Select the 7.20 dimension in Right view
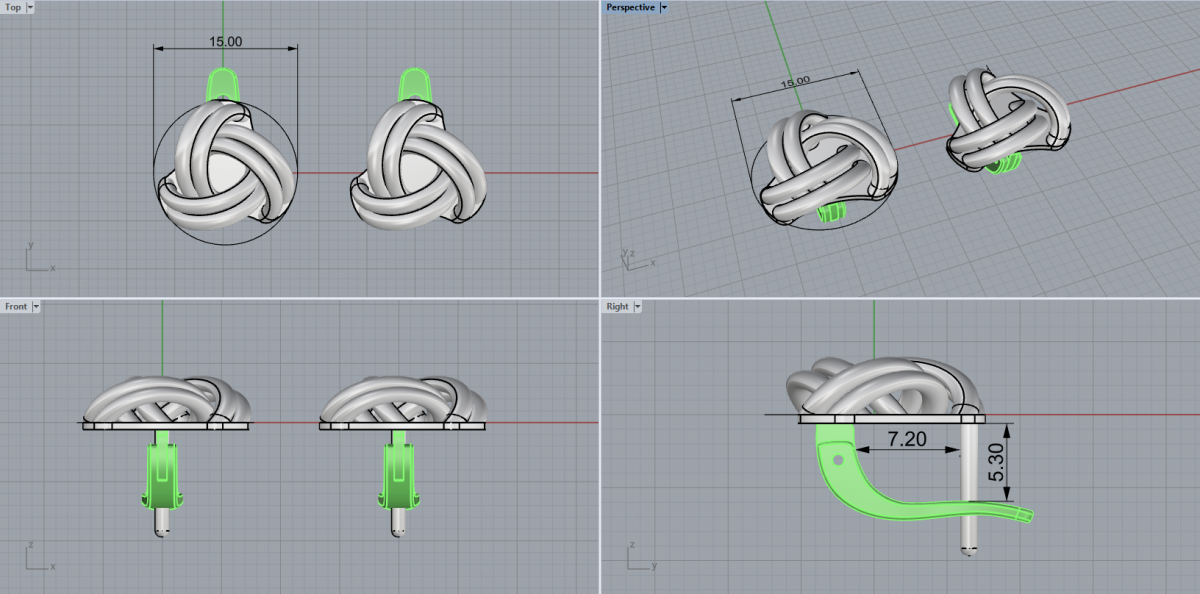Viewport: 1200px width, 594px height. tap(905, 439)
